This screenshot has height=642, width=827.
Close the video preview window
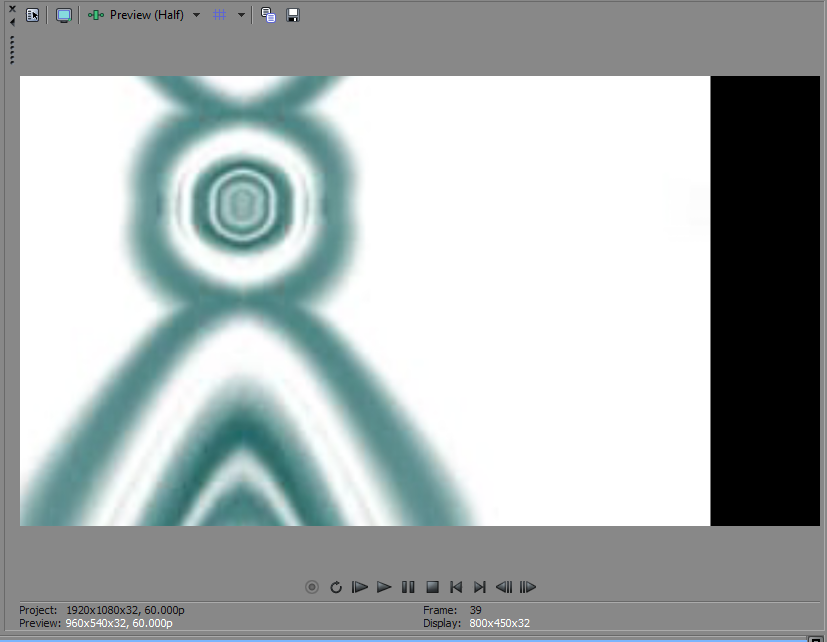13,9
